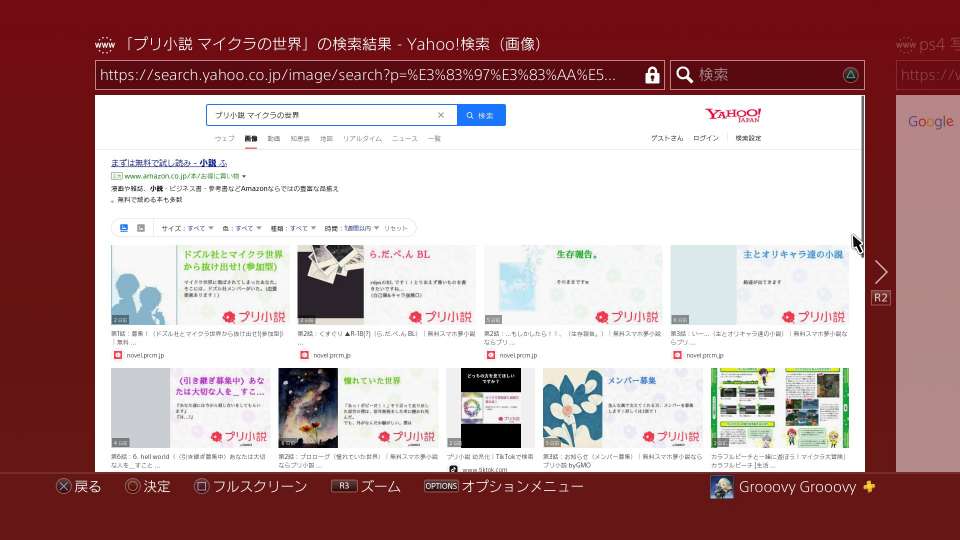Switch to the リアルタイム search tab
Screen dimensions: 960x540
click(362, 139)
